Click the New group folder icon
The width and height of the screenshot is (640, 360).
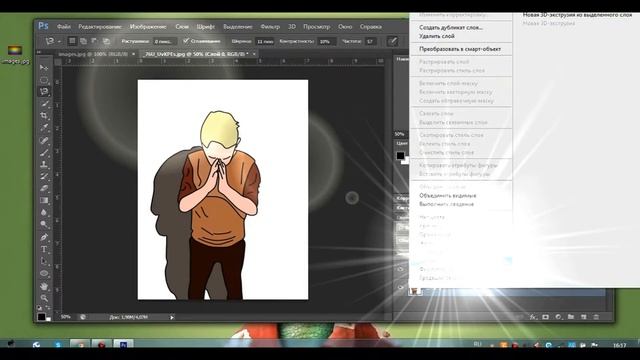click(x=571, y=317)
